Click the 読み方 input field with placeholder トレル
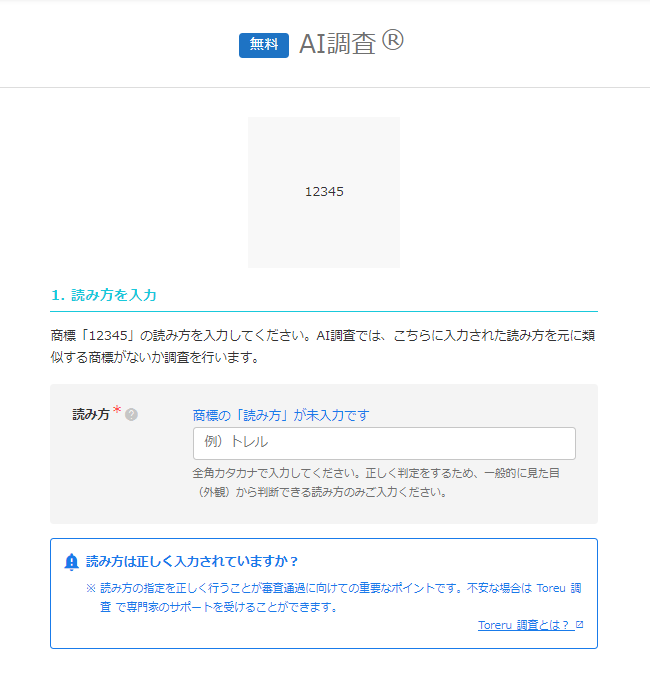 384,443
